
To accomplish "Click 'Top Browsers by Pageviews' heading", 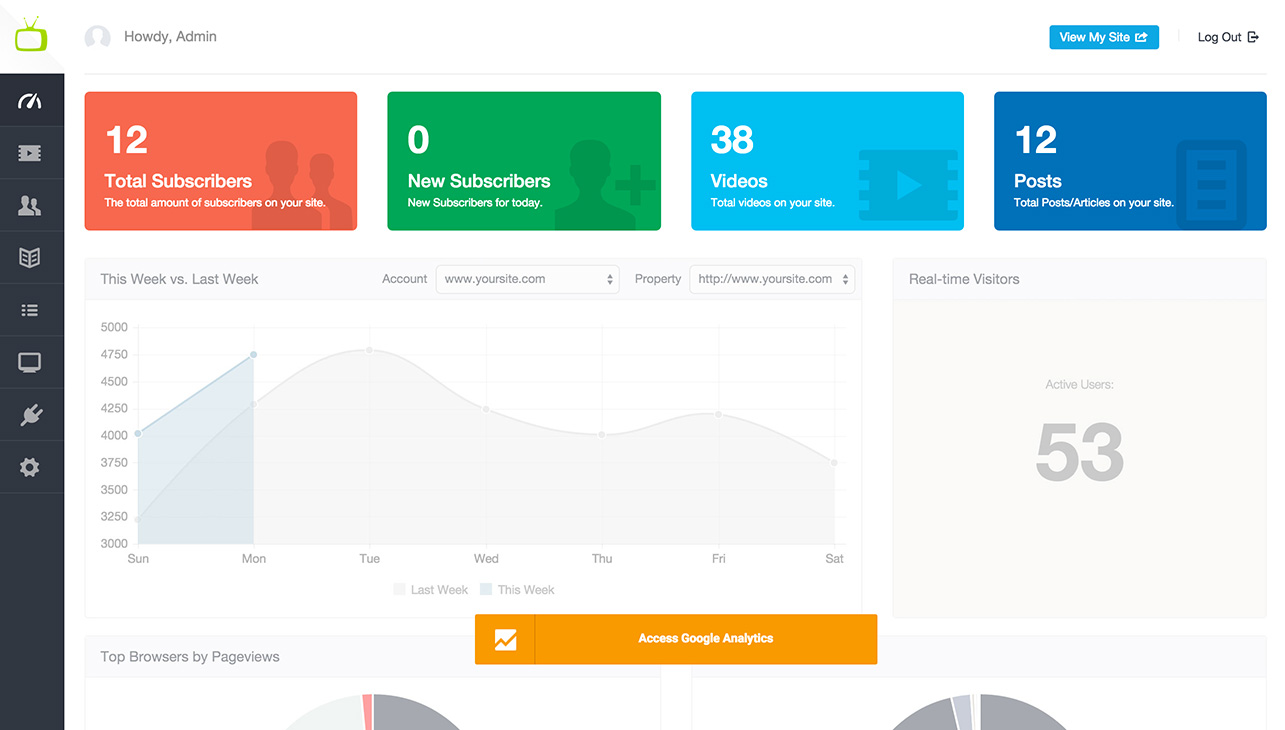I will click(x=190, y=657).
